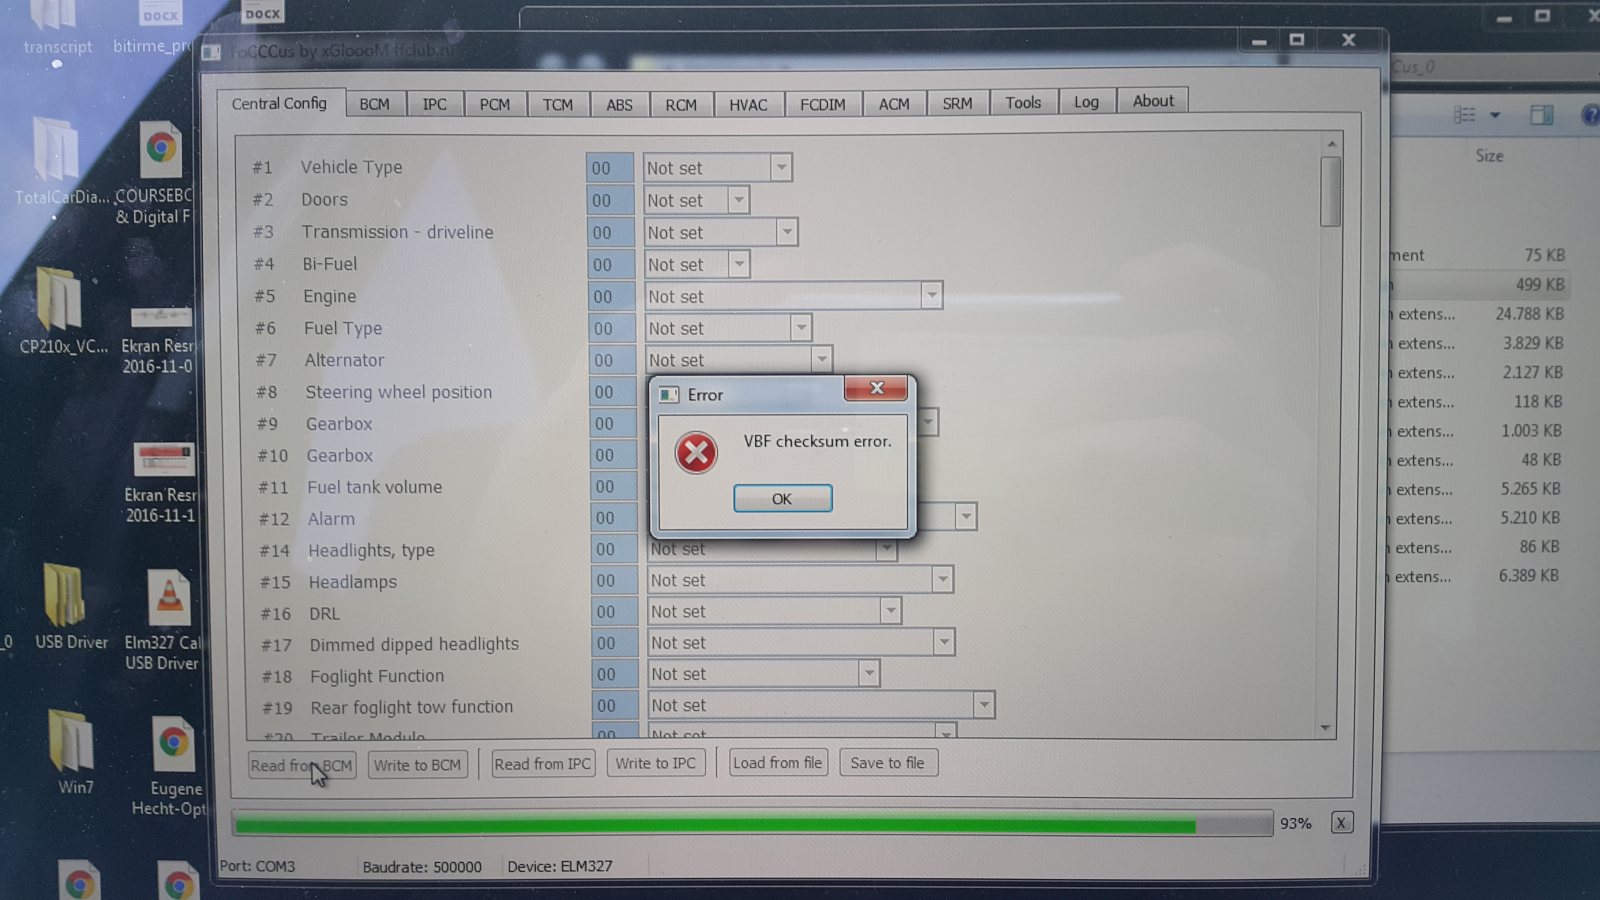Click the scrollbar down arrow in config list
This screenshot has height=900, width=1600.
point(1326,728)
